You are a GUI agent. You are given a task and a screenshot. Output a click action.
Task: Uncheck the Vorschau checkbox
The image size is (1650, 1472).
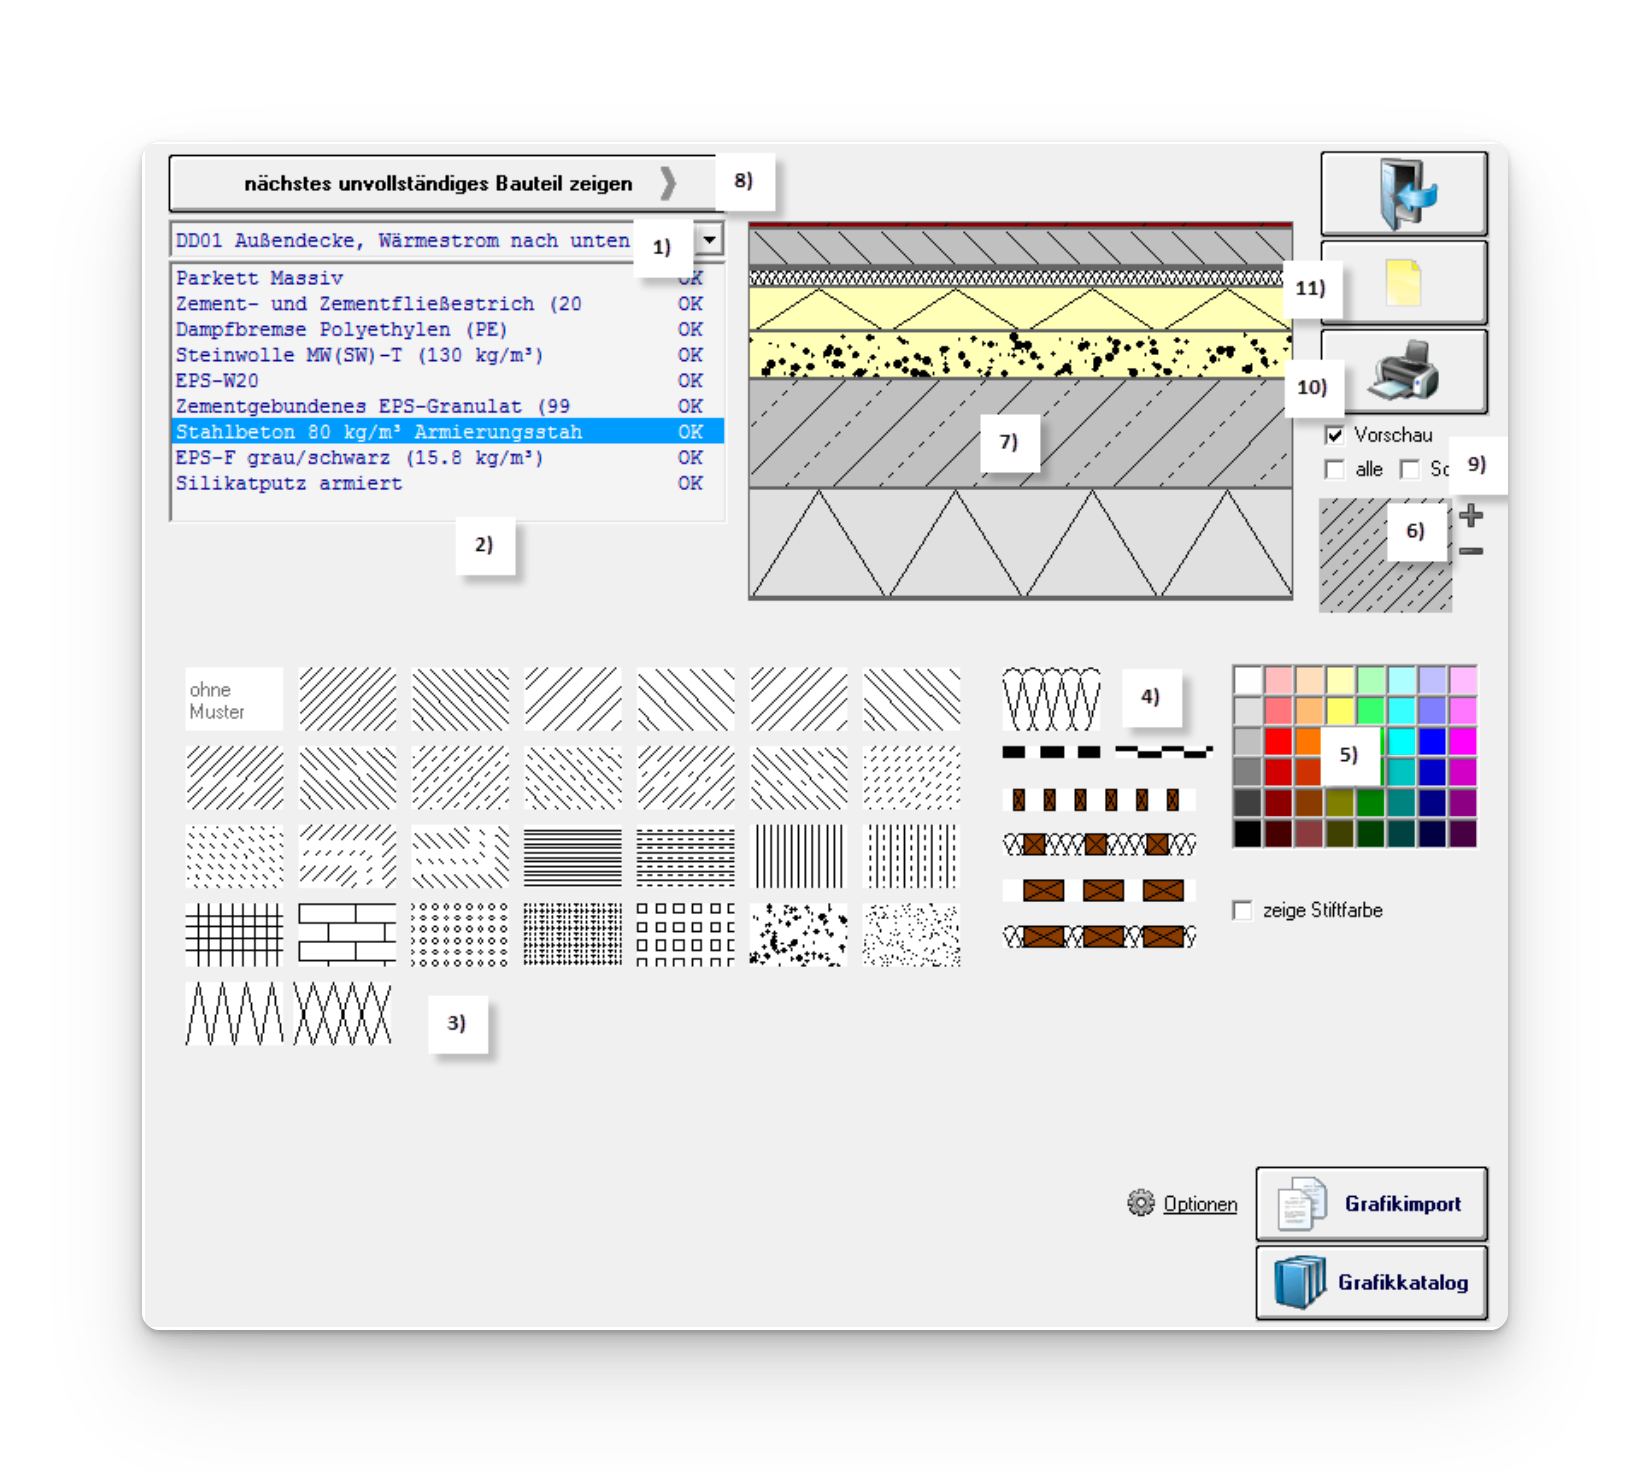[x=1334, y=435]
